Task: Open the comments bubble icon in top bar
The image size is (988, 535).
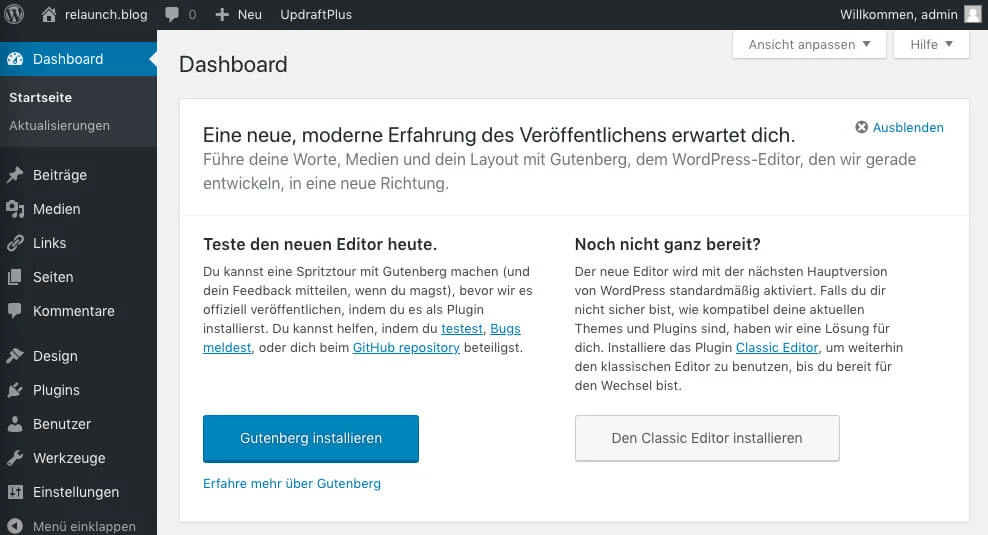Action: click(172, 15)
